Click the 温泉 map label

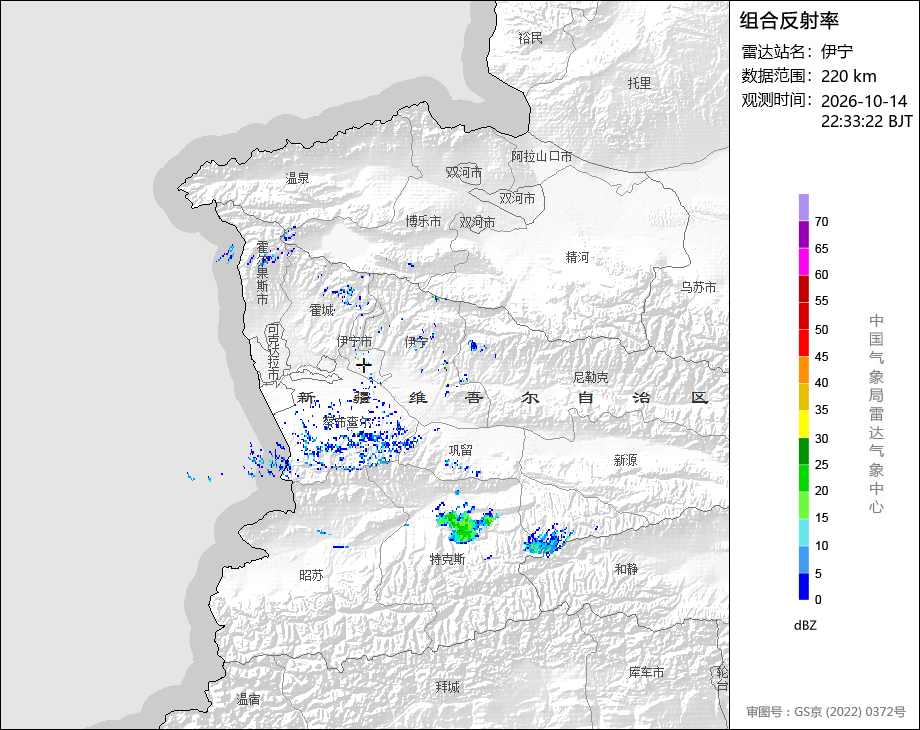point(297,178)
